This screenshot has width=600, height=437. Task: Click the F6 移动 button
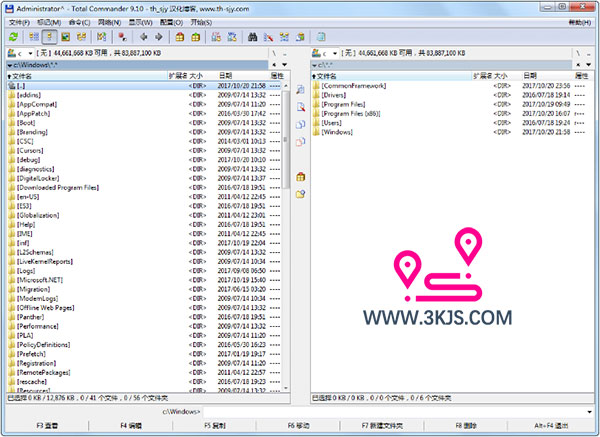[x=298, y=426]
